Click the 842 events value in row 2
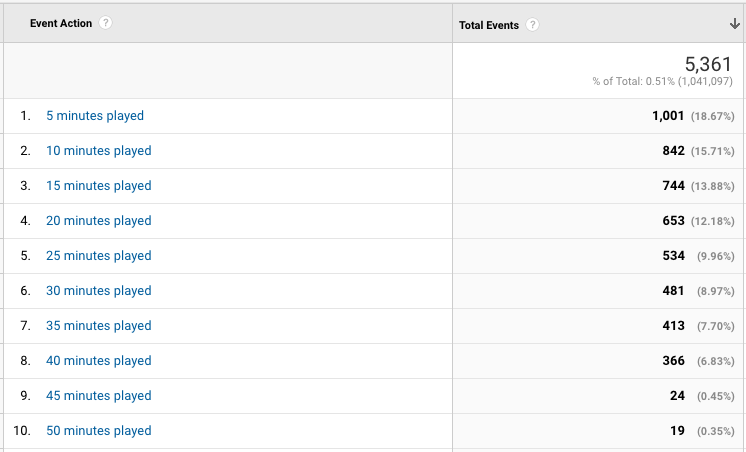Viewport: 746px width, 452px height. click(x=673, y=151)
